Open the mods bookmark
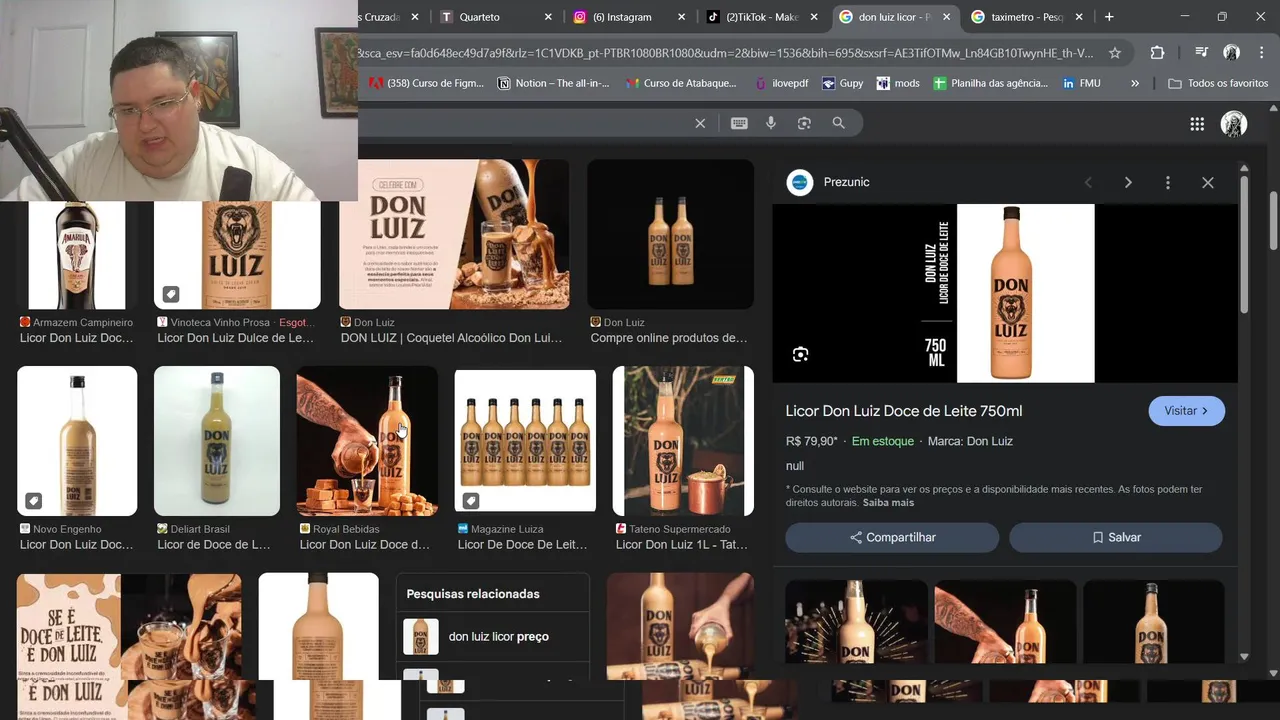1280x720 pixels. 897,83
